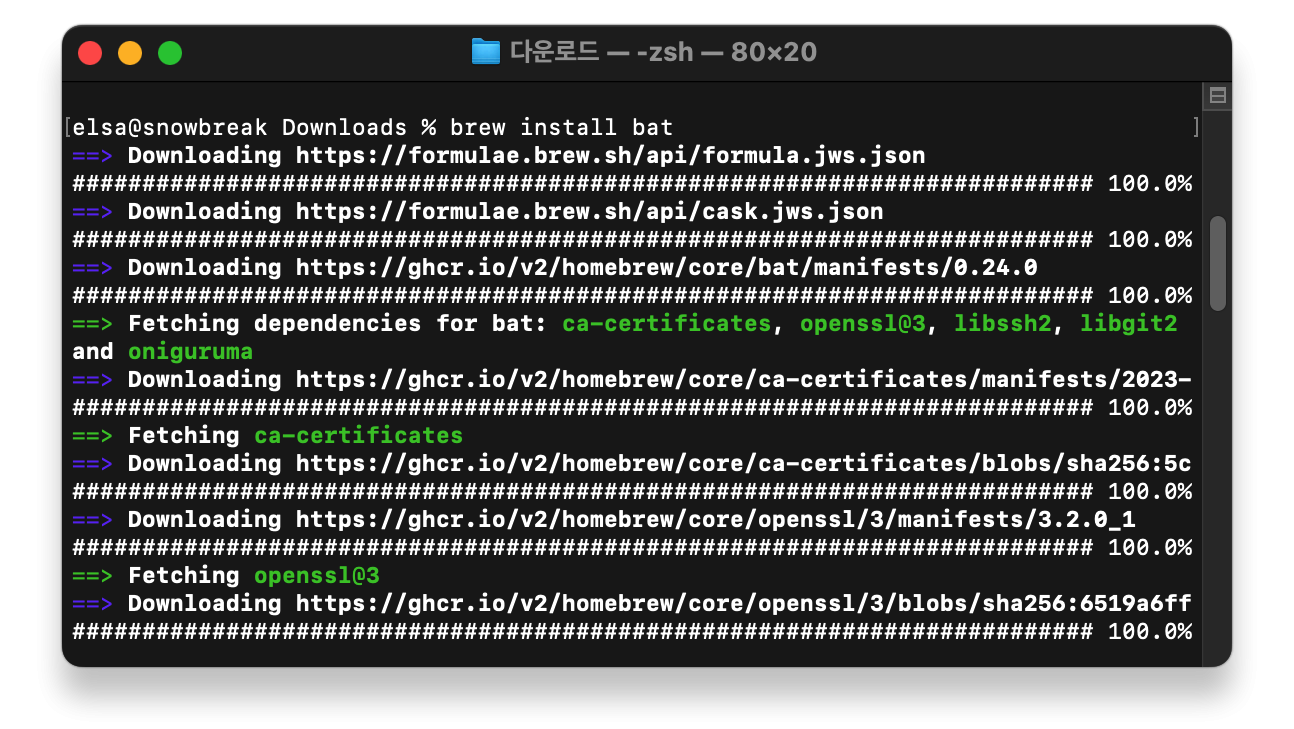The image size is (1294, 729).
Task: Click the cask.jws.json download URL
Action: [589, 212]
